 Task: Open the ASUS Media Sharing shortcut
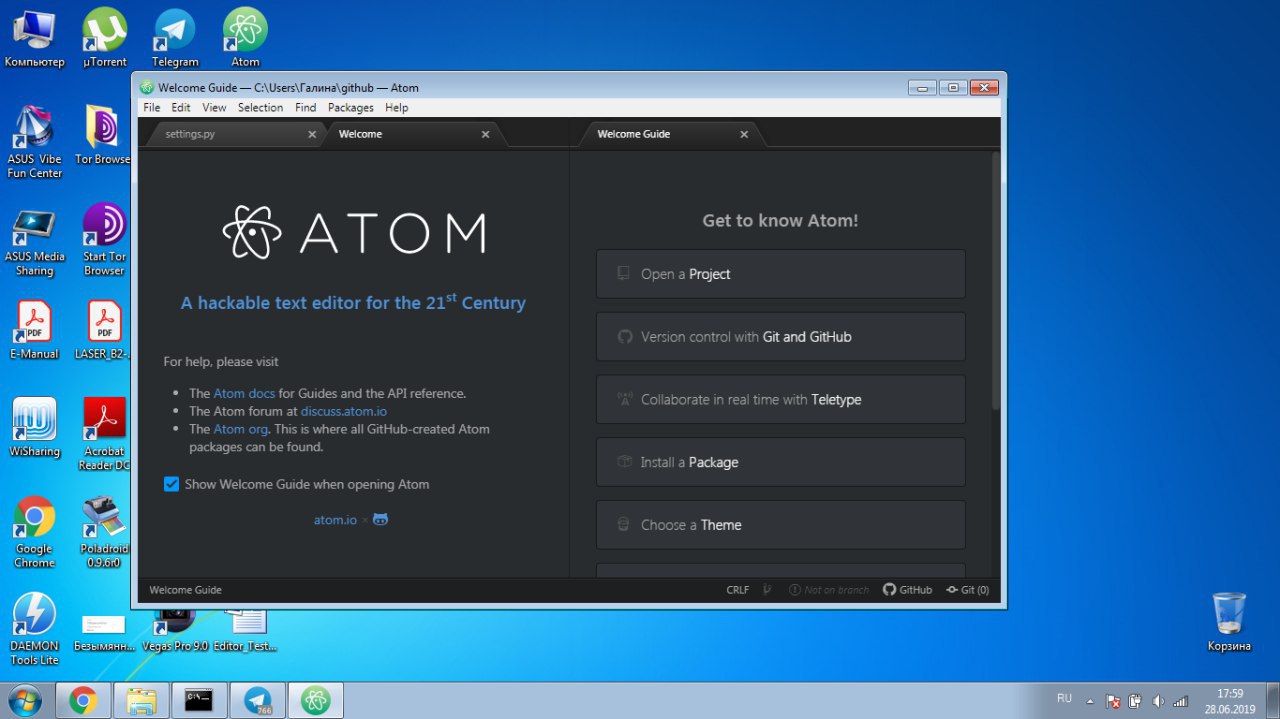pyautogui.click(x=34, y=240)
